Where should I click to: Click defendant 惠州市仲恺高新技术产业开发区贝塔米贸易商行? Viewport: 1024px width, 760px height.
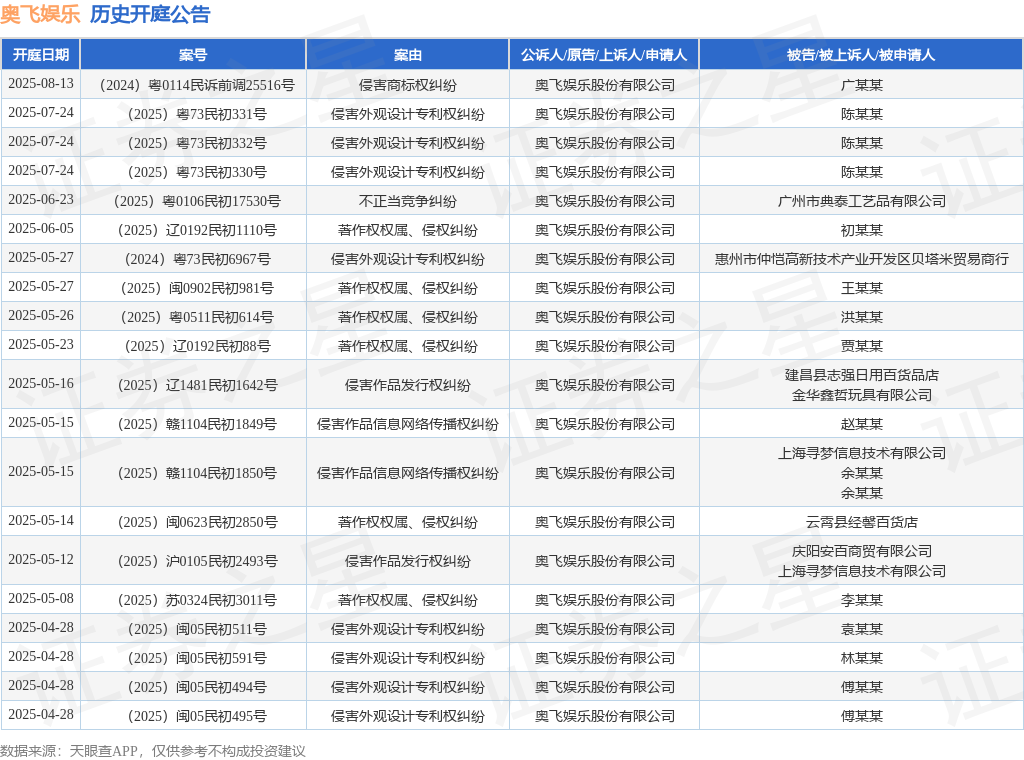coord(861,259)
